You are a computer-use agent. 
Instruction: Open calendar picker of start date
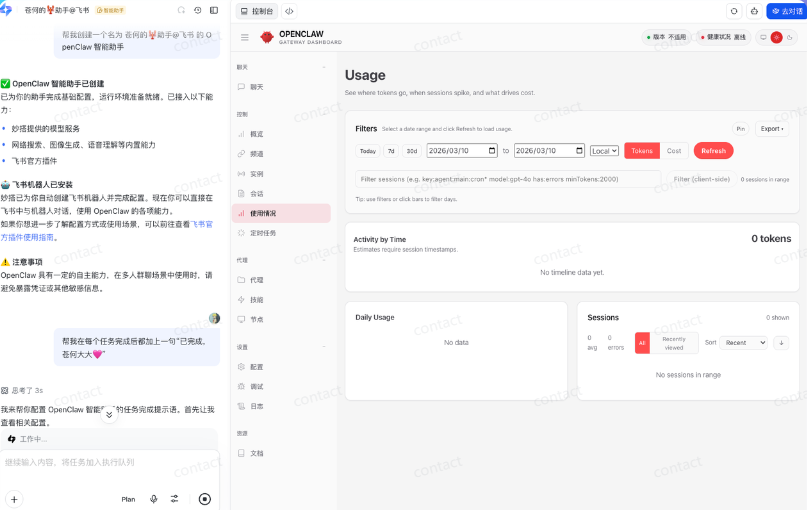pos(492,151)
